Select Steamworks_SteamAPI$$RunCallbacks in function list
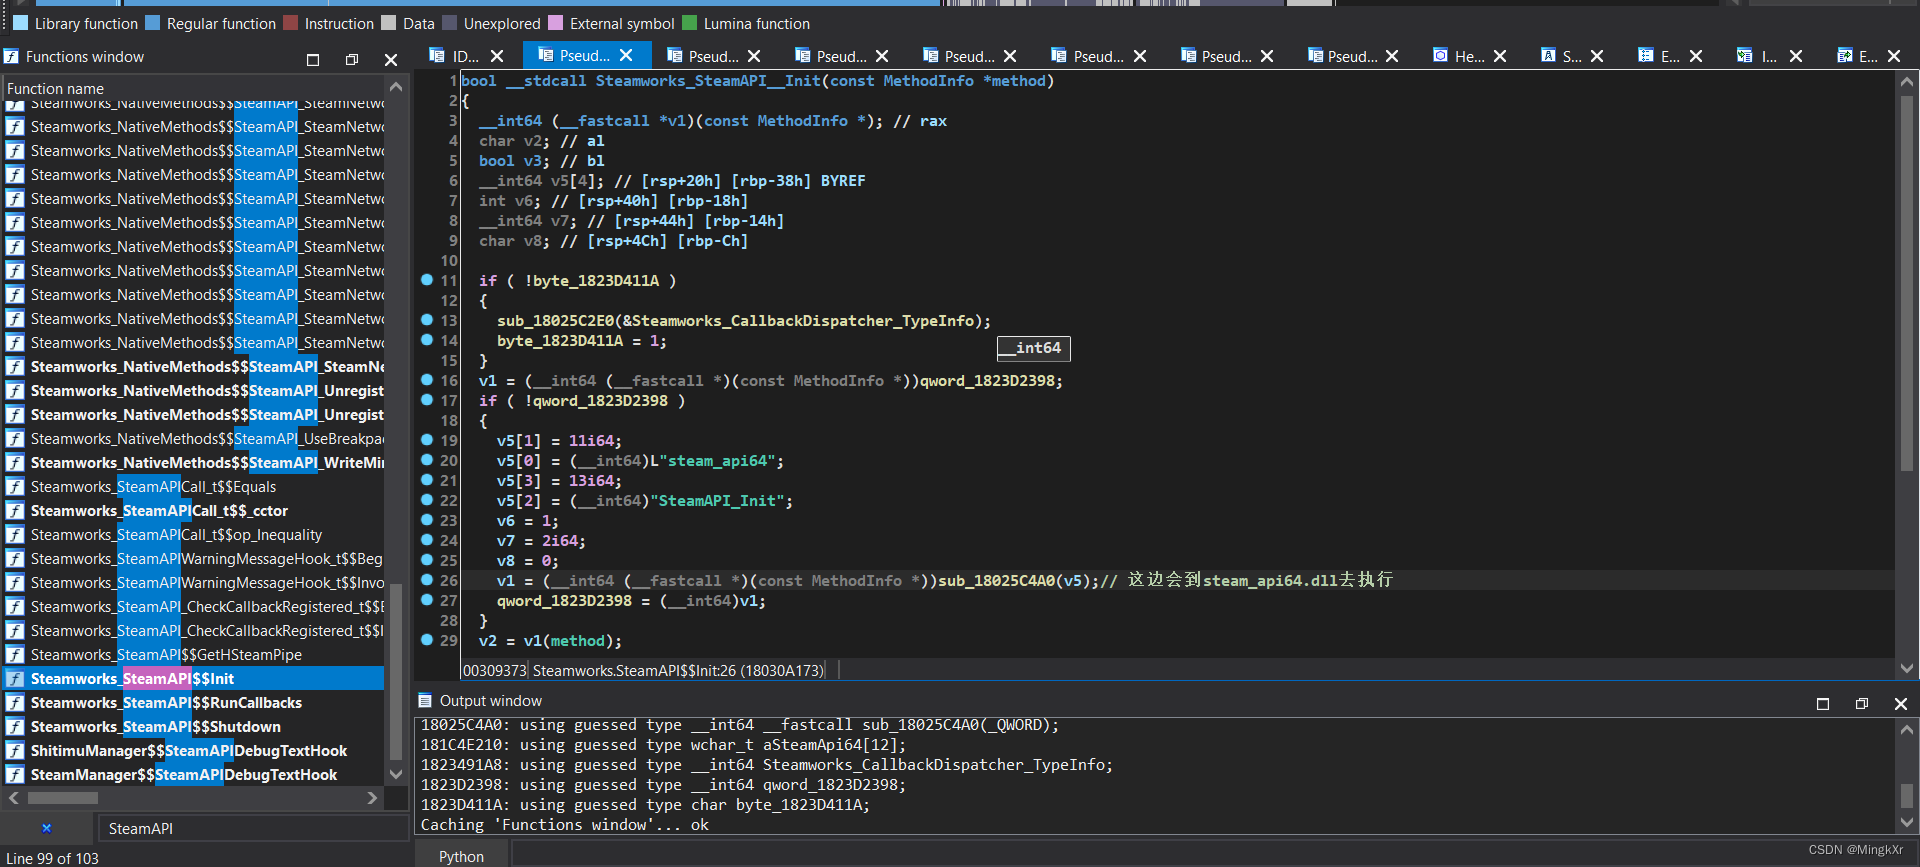The image size is (1920, 867). pyautogui.click(x=194, y=703)
